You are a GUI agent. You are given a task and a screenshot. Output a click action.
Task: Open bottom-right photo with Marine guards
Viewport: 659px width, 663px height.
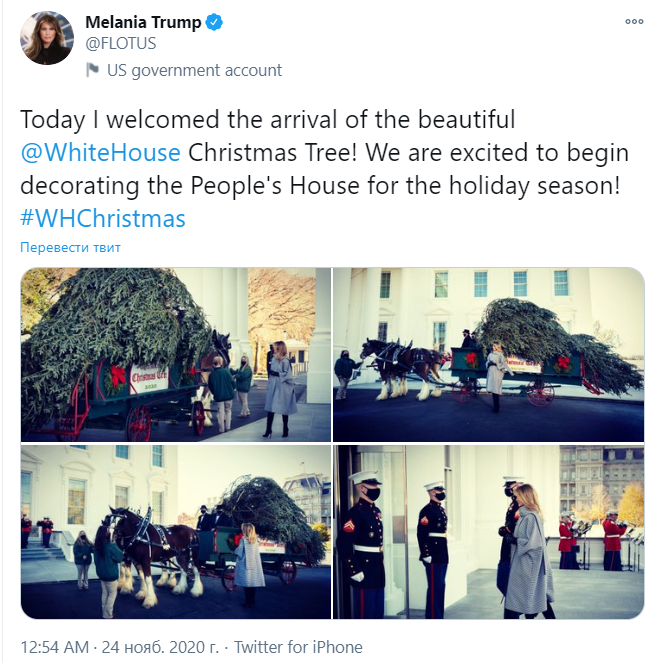point(489,531)
